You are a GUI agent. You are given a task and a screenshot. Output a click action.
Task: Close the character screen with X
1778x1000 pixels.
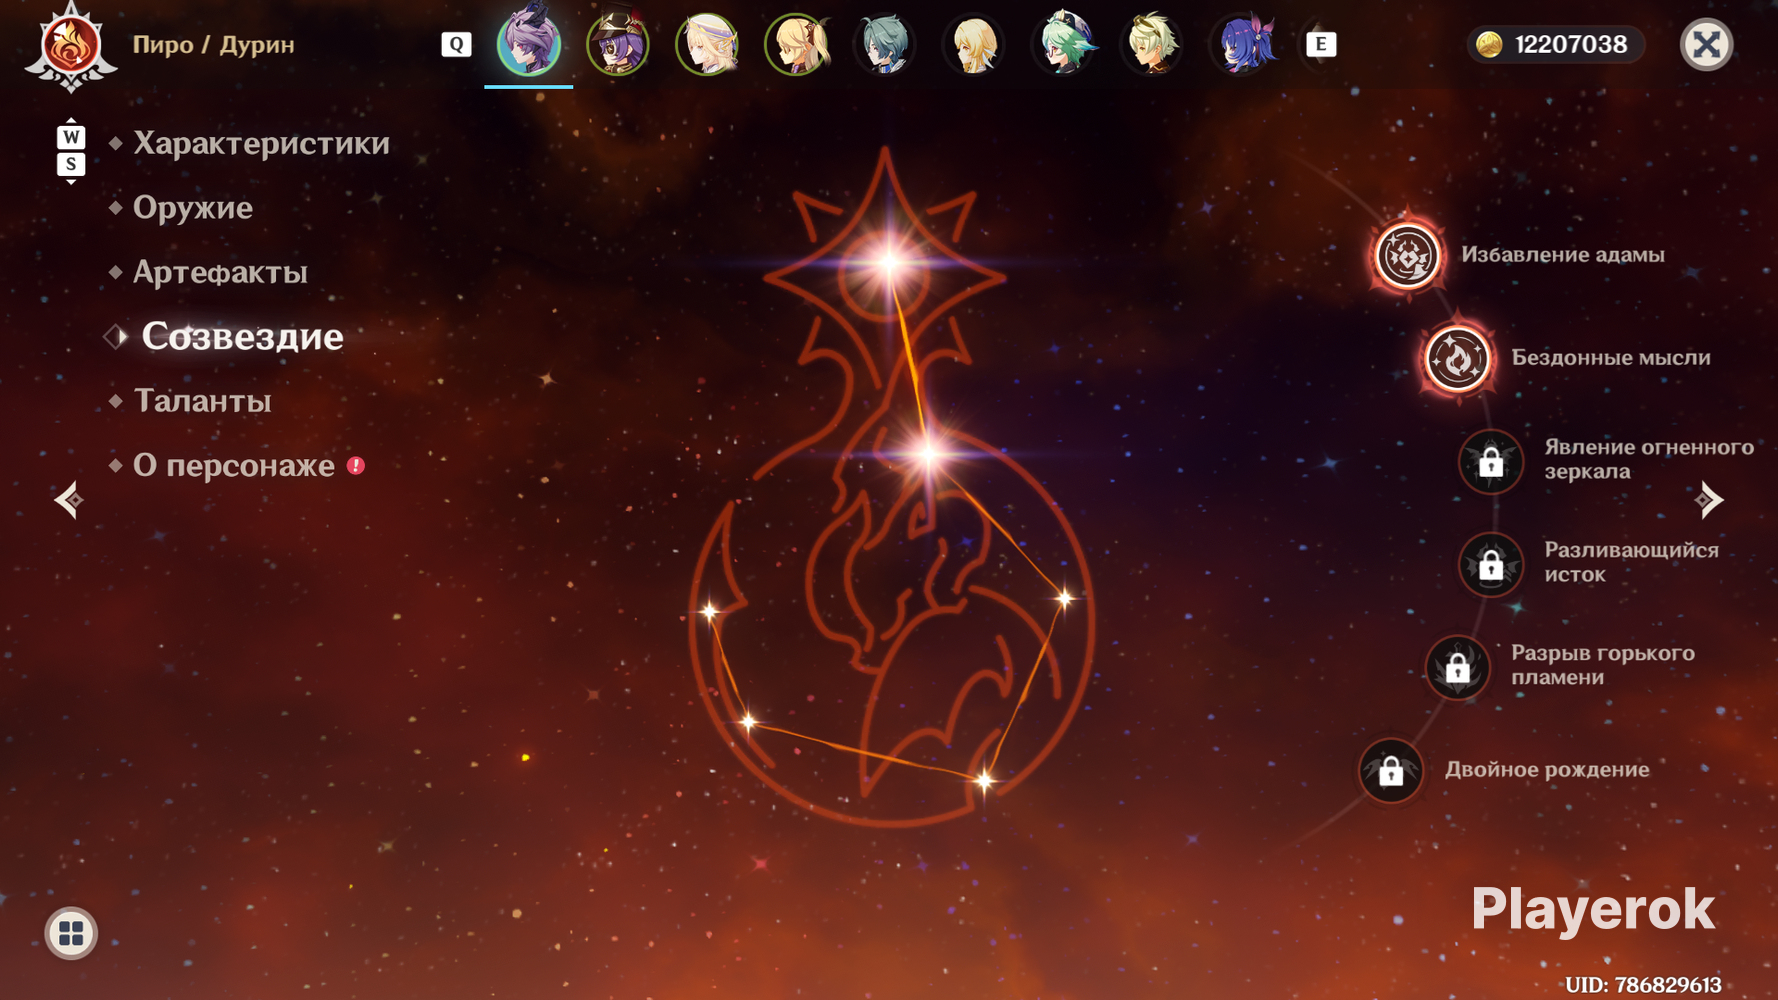click(1706, 44)
